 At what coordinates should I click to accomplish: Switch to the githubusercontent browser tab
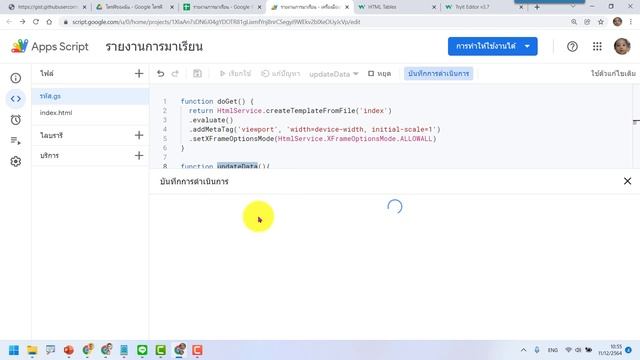pos(47,7)
